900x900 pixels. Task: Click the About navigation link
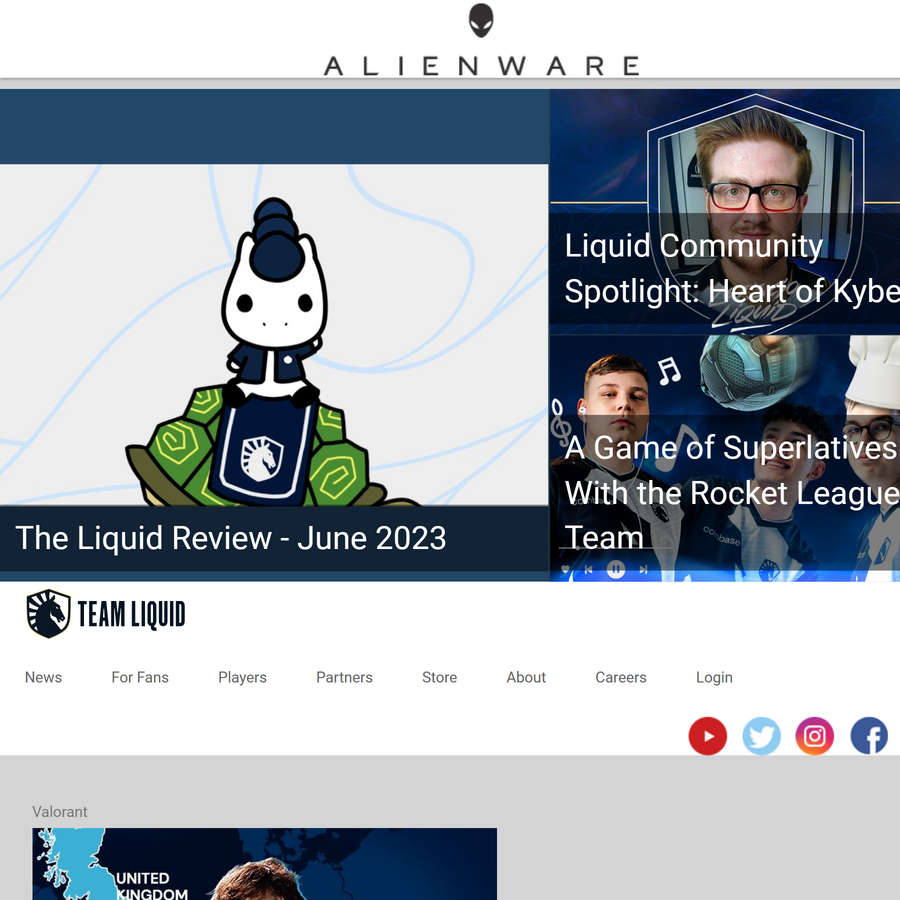(526, 677)
